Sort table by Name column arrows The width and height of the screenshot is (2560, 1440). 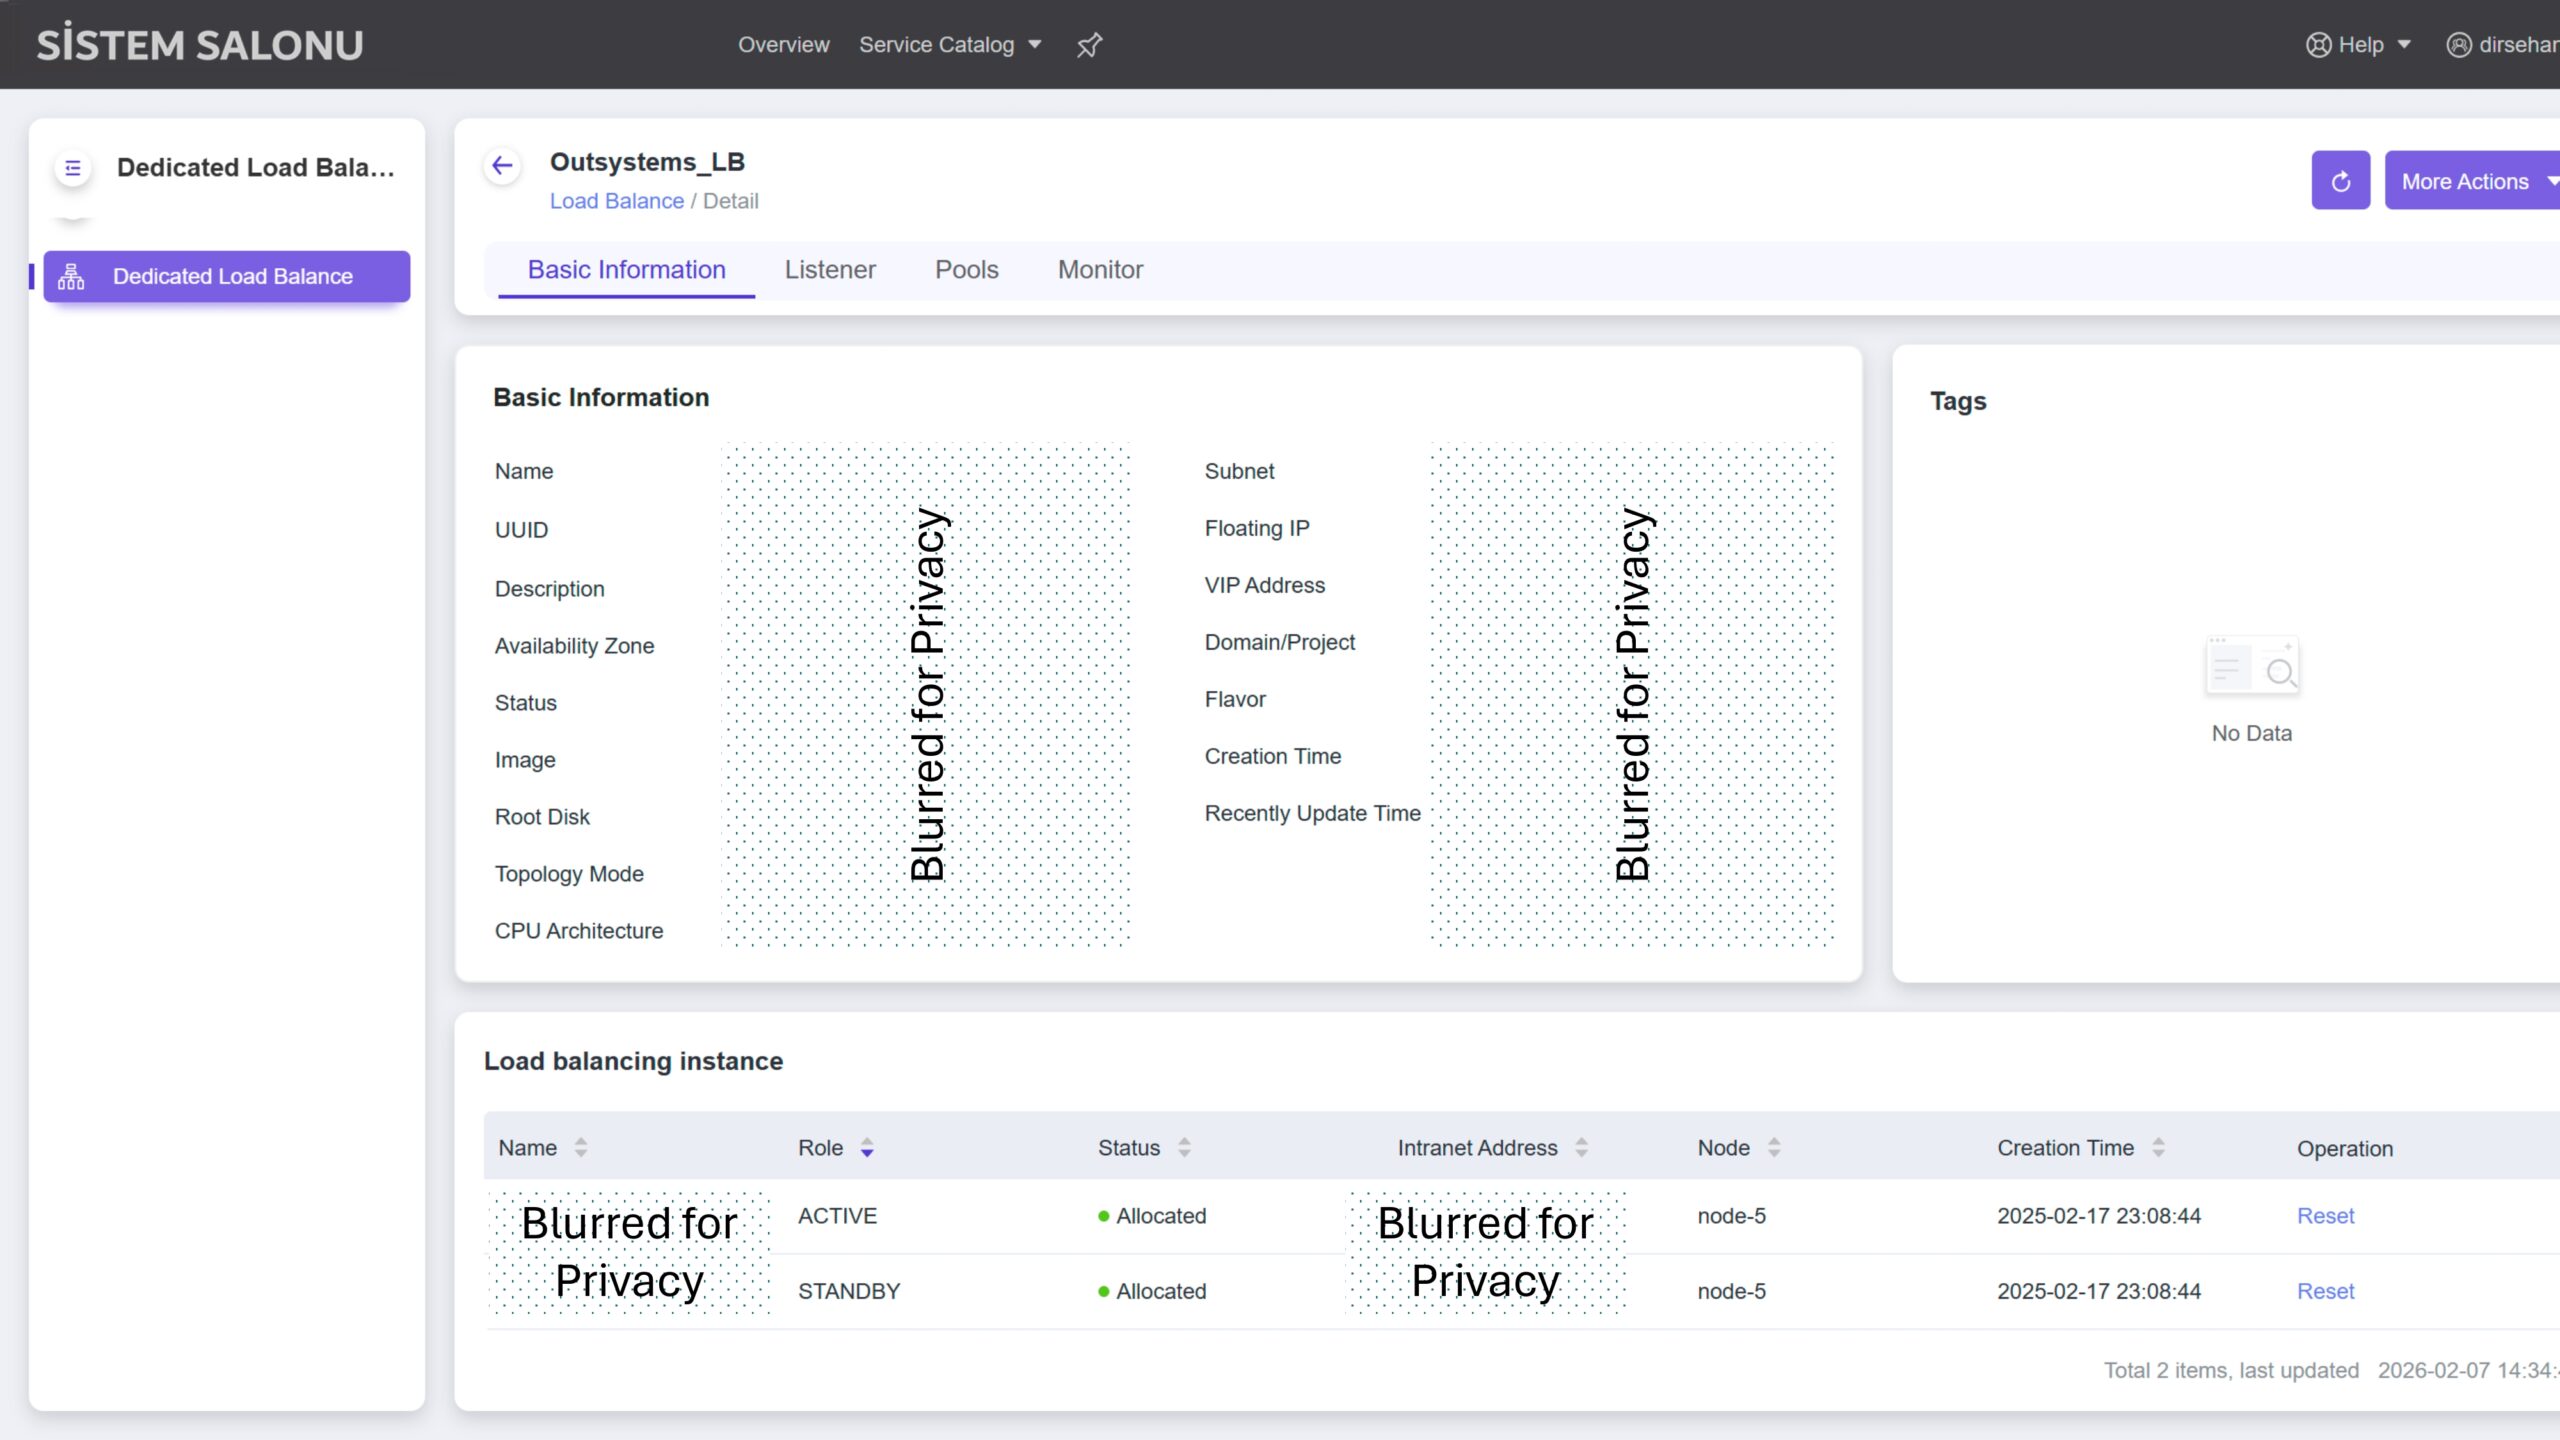[581, 1148]
